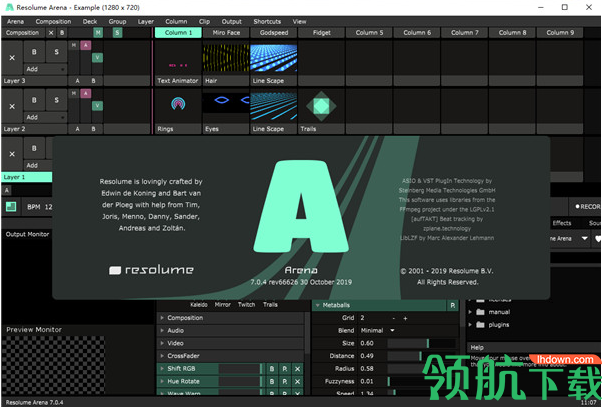
Task: Clear Layer 2 with its X button
Action: [x=12, y=106]
